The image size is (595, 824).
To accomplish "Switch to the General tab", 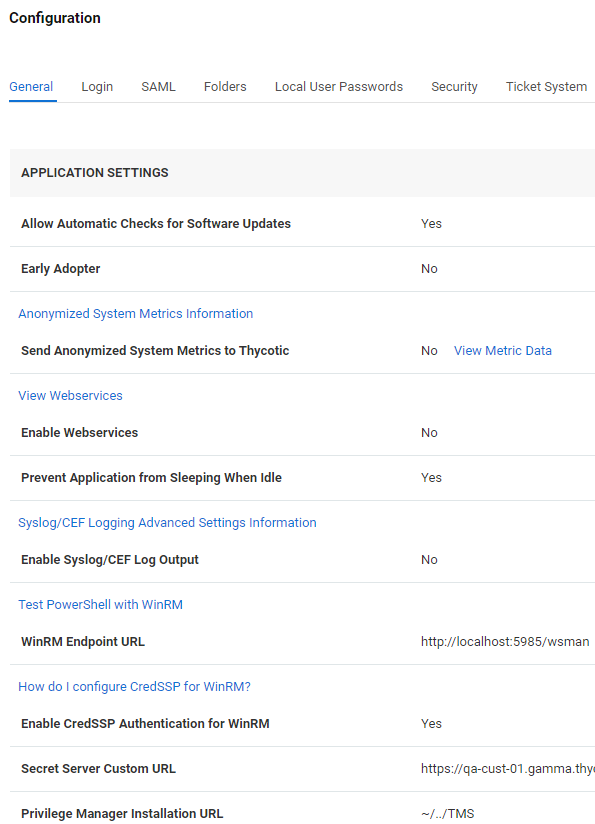I will point(31,87).
